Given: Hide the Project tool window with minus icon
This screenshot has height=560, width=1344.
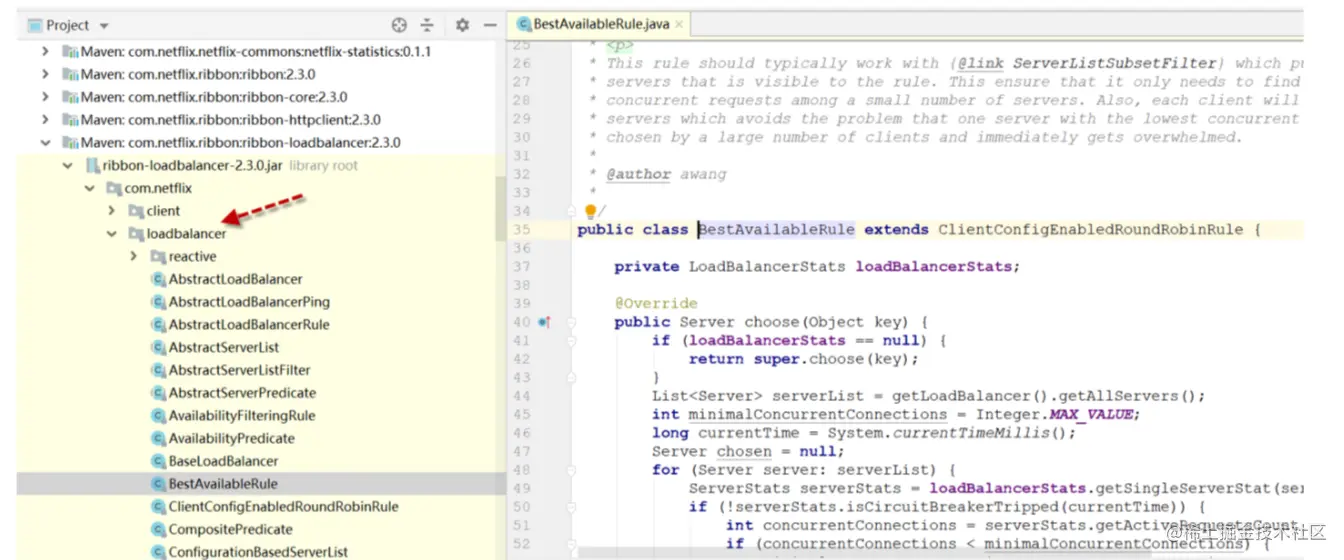Looking at the screenshot, I should pos(490,25).
